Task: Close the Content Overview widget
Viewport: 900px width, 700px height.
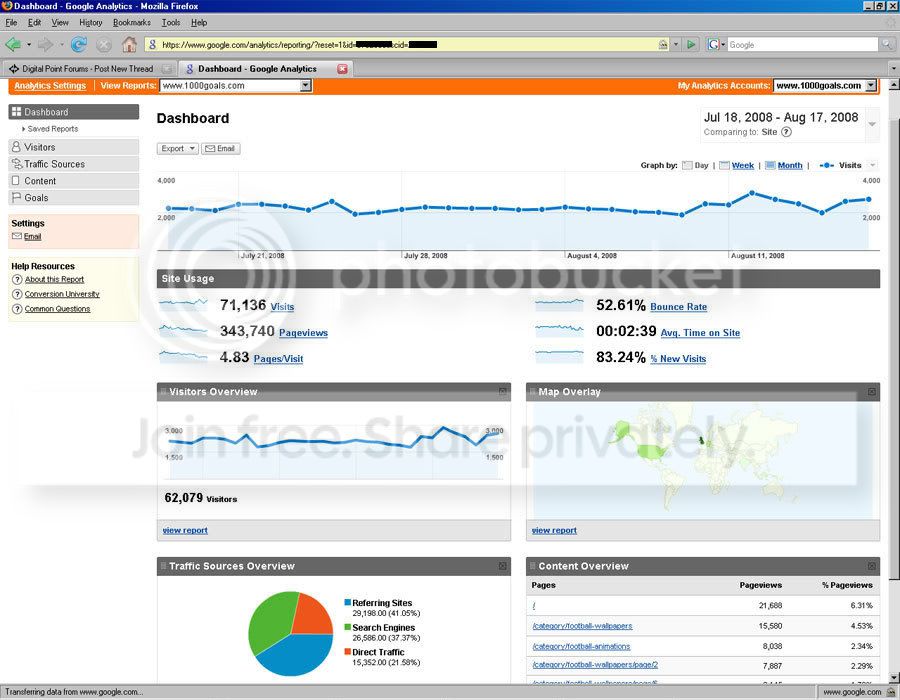Action: (x=871, y=566)
